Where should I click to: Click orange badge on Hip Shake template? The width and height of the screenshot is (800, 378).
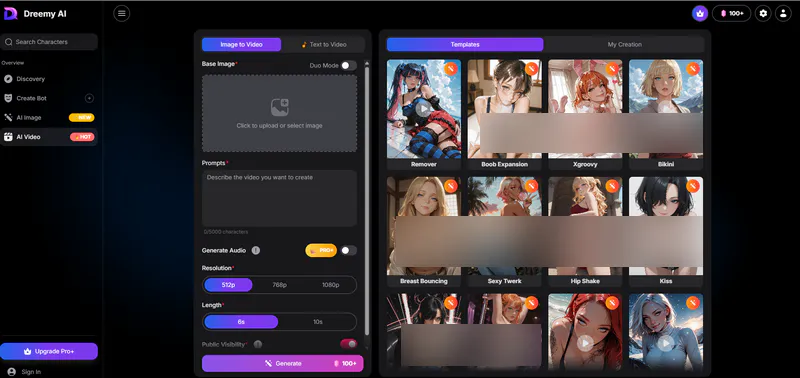tap(612, 186)
